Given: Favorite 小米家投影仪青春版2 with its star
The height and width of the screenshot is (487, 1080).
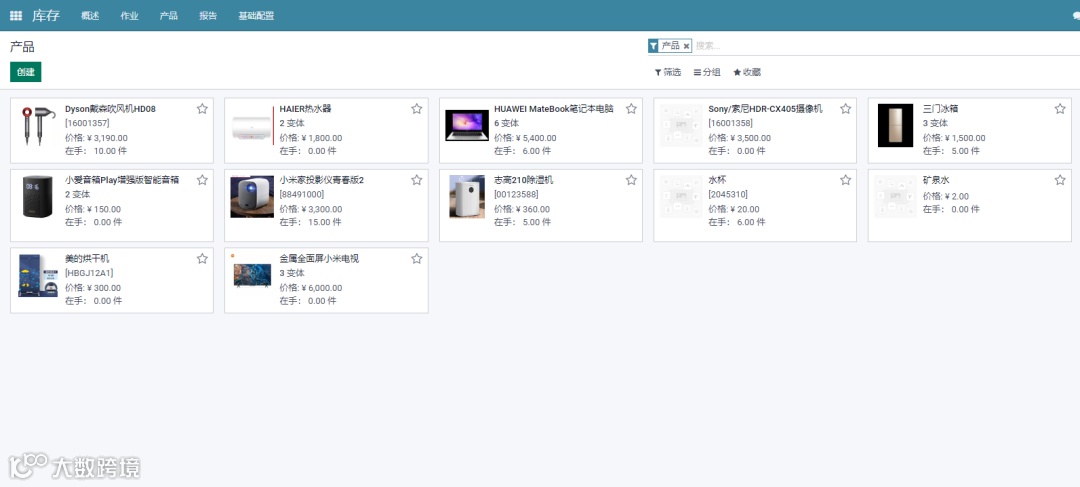Looking at the screenshot, I should (x=417, y=180).
